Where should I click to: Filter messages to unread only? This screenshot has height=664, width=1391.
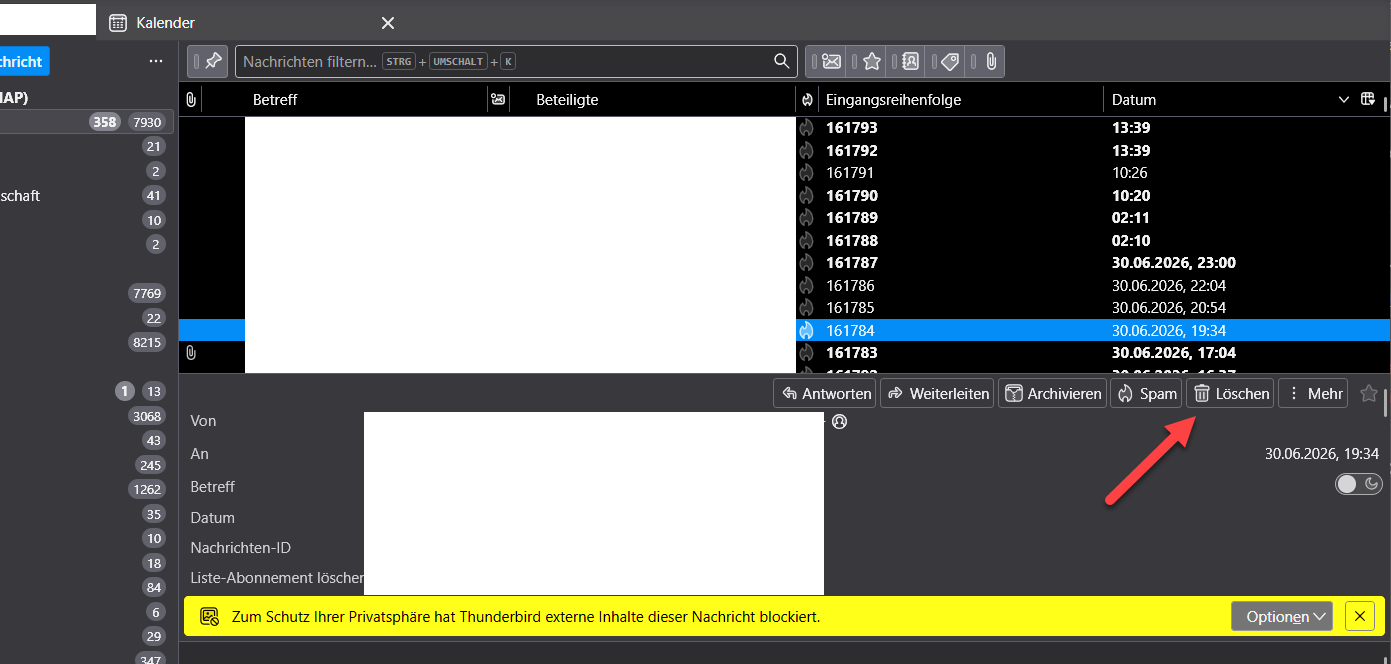pos(826,61)
